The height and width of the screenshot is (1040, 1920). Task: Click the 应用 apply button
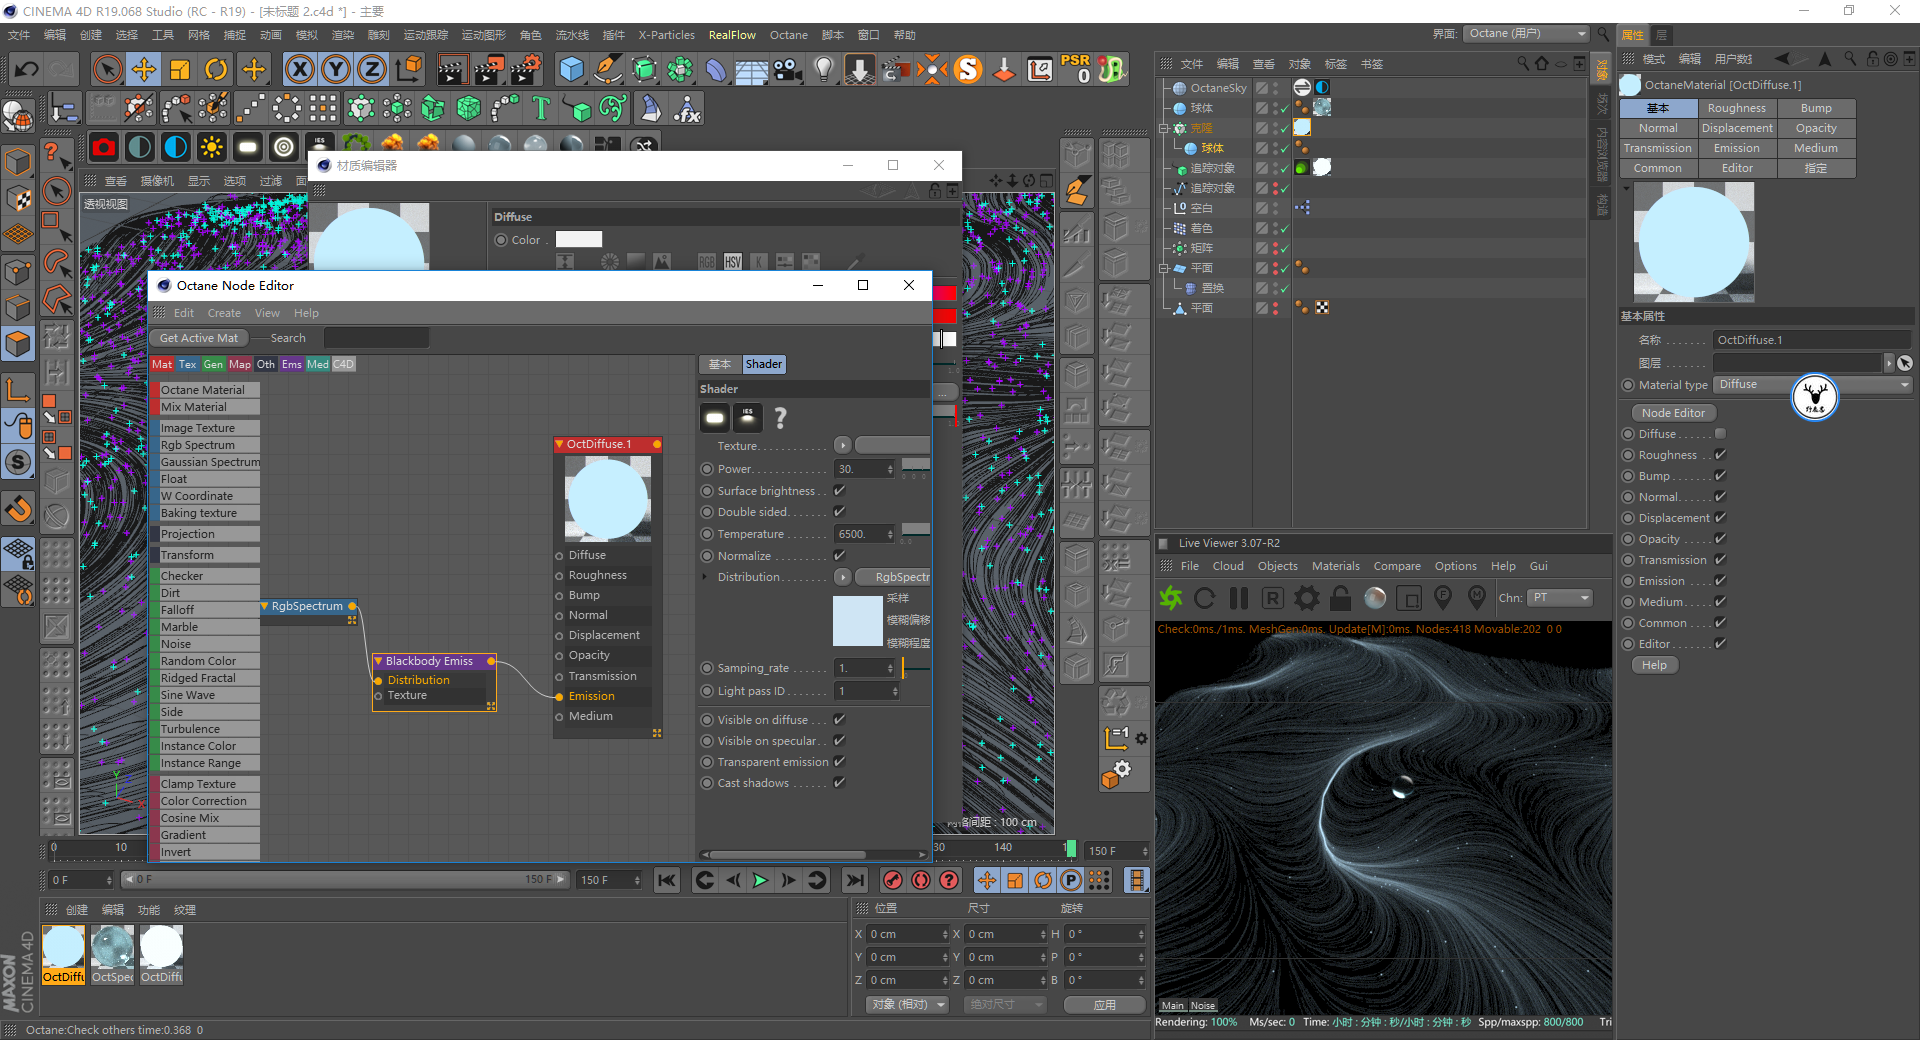pos(1104,1005)
